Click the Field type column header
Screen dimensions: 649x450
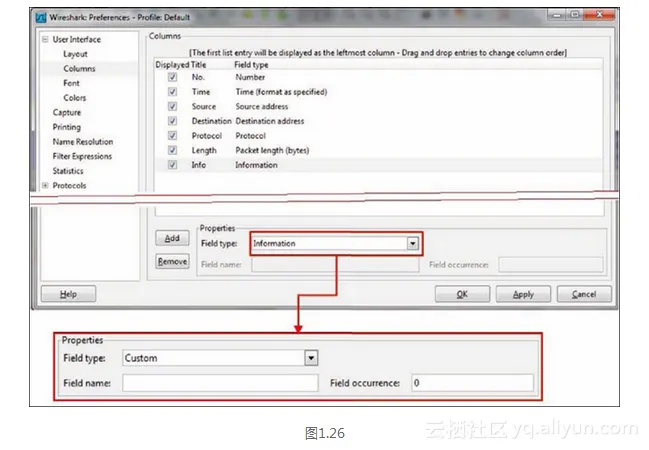coord(251,65)
